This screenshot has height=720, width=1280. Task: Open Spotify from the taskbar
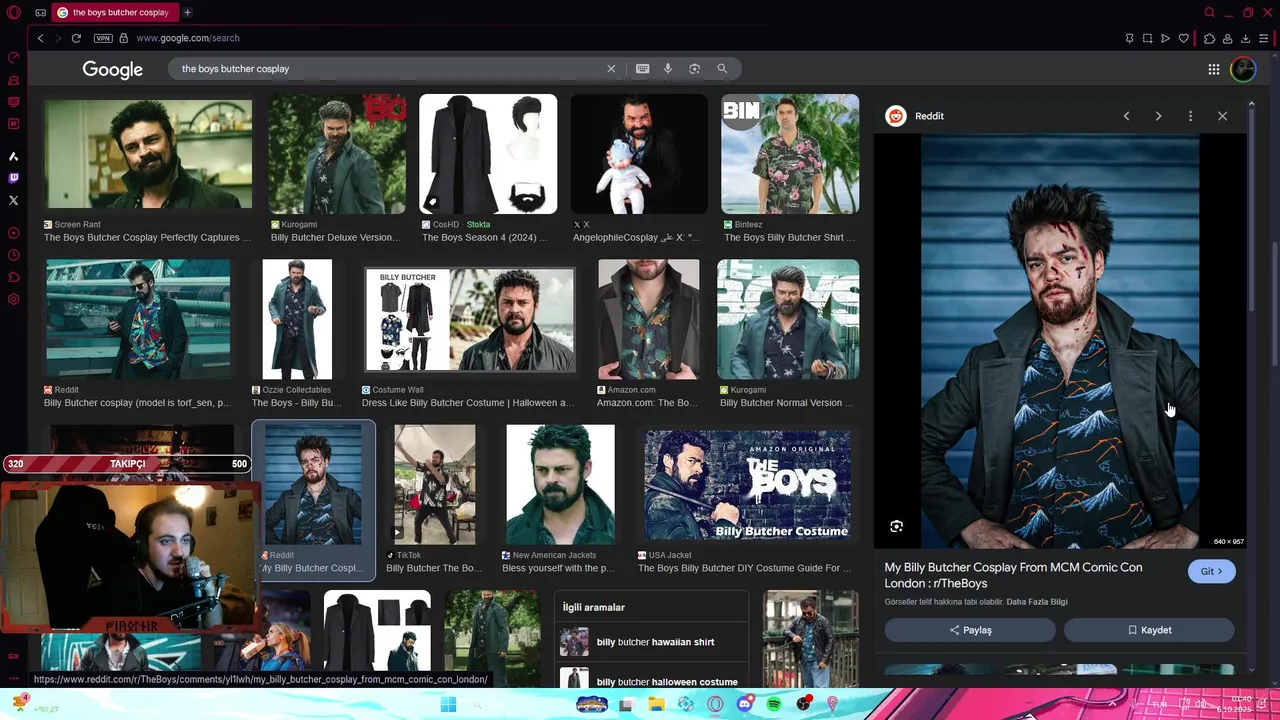pyautogui.click(x=774, y=705)
